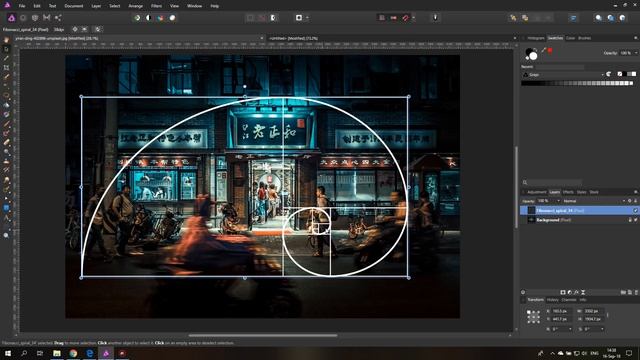Open the Swatches panel options menu
The image size is (640, 360).
[636, 38]
